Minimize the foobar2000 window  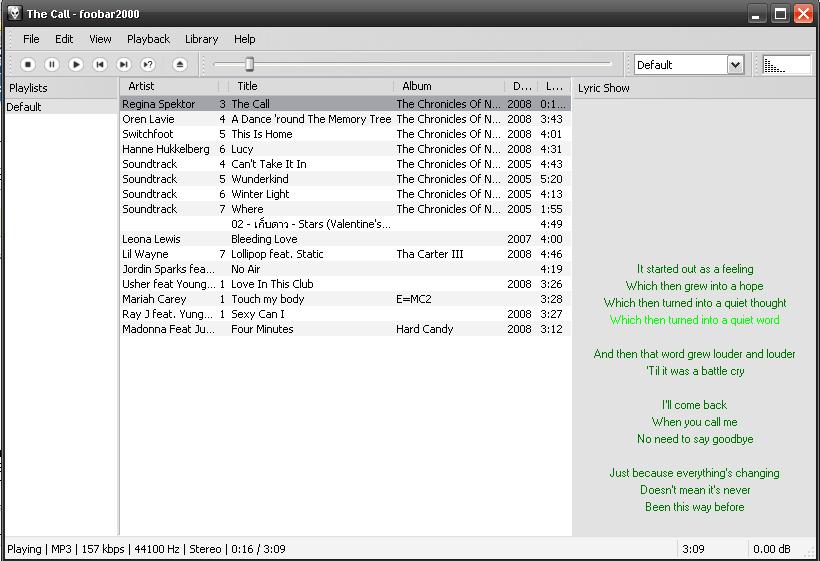click(756, 14)
